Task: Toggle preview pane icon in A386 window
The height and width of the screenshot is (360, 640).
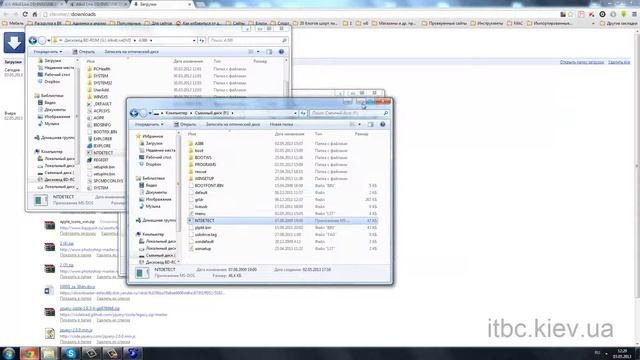Action: click(x=269, y=52)
